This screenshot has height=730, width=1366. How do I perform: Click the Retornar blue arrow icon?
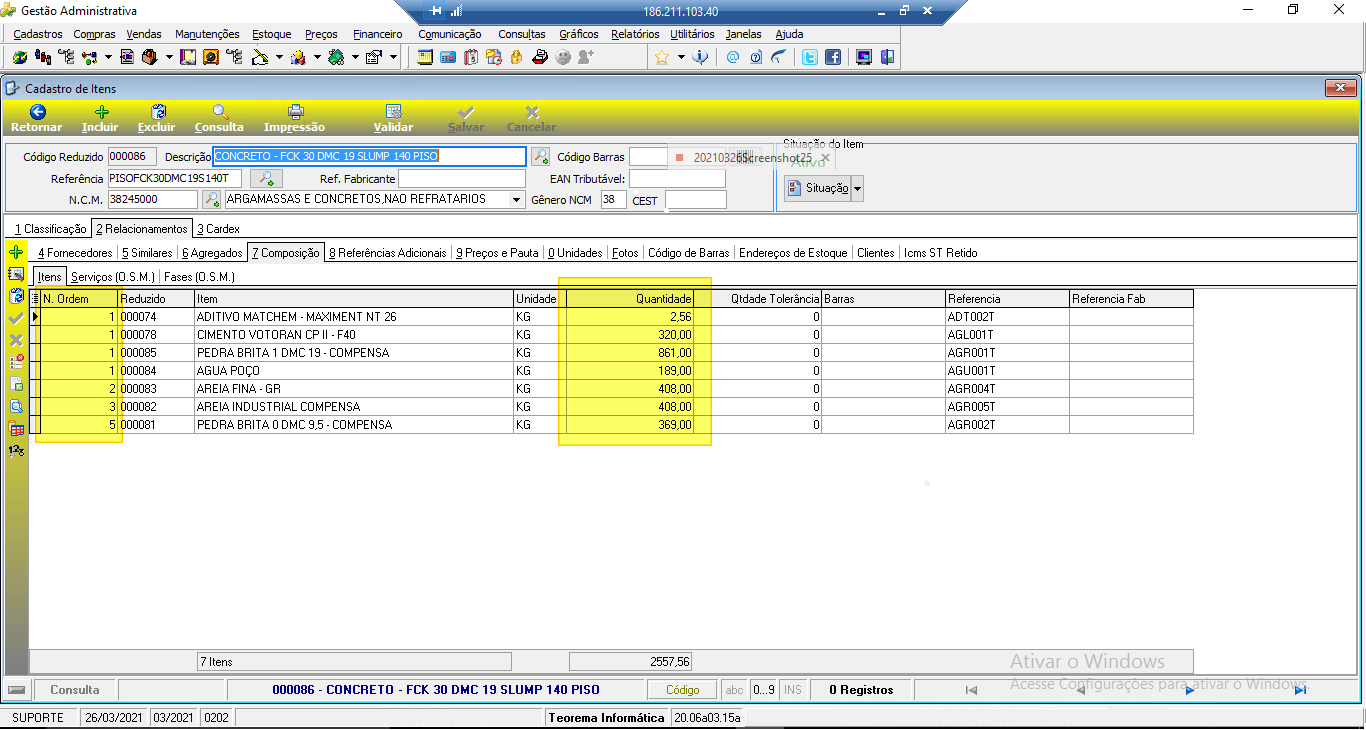pos(37,112)
